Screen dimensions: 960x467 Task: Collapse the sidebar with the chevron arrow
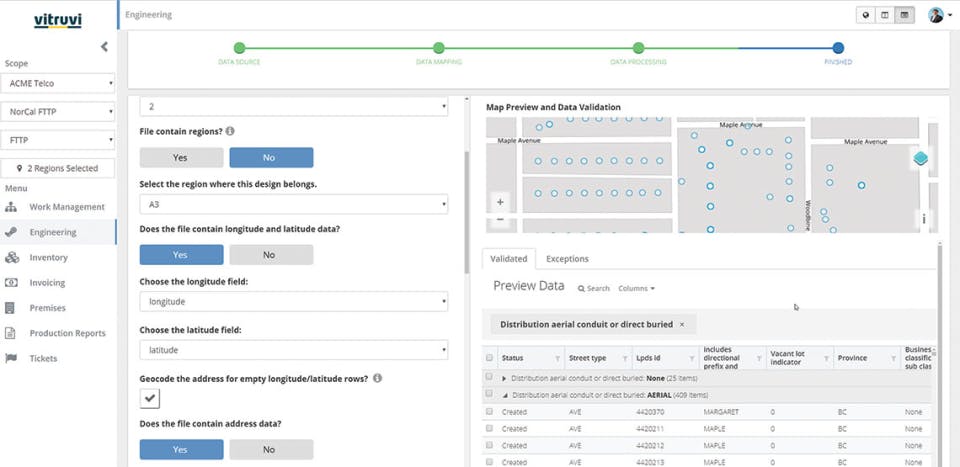(x=104, y=47)
